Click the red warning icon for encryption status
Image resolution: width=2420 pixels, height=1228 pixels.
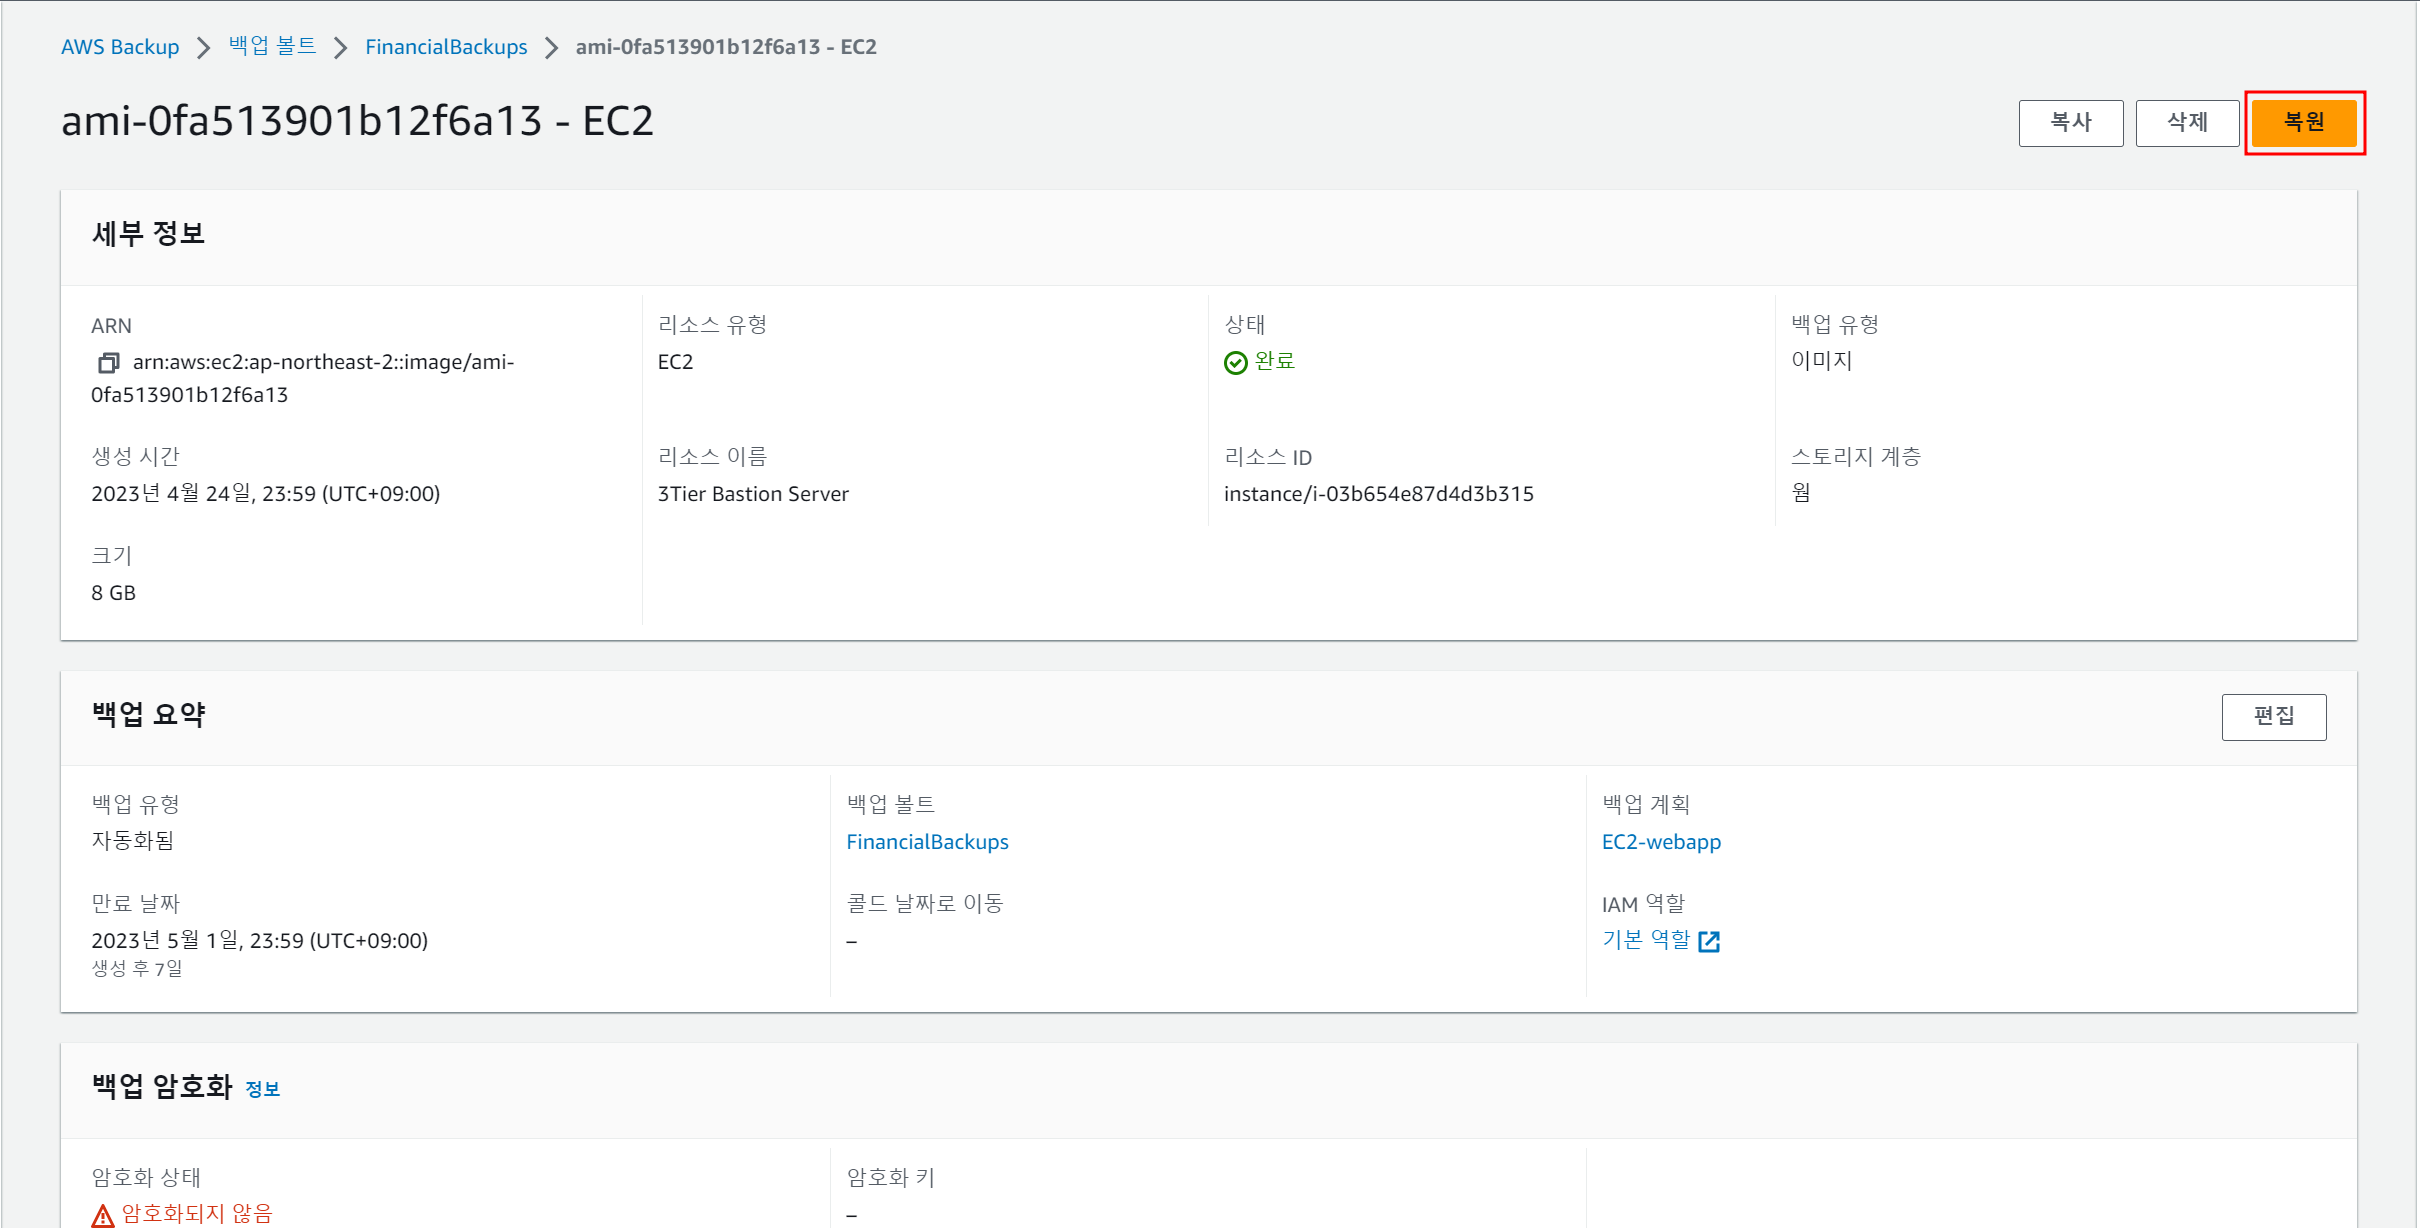tap(103, 1215)
